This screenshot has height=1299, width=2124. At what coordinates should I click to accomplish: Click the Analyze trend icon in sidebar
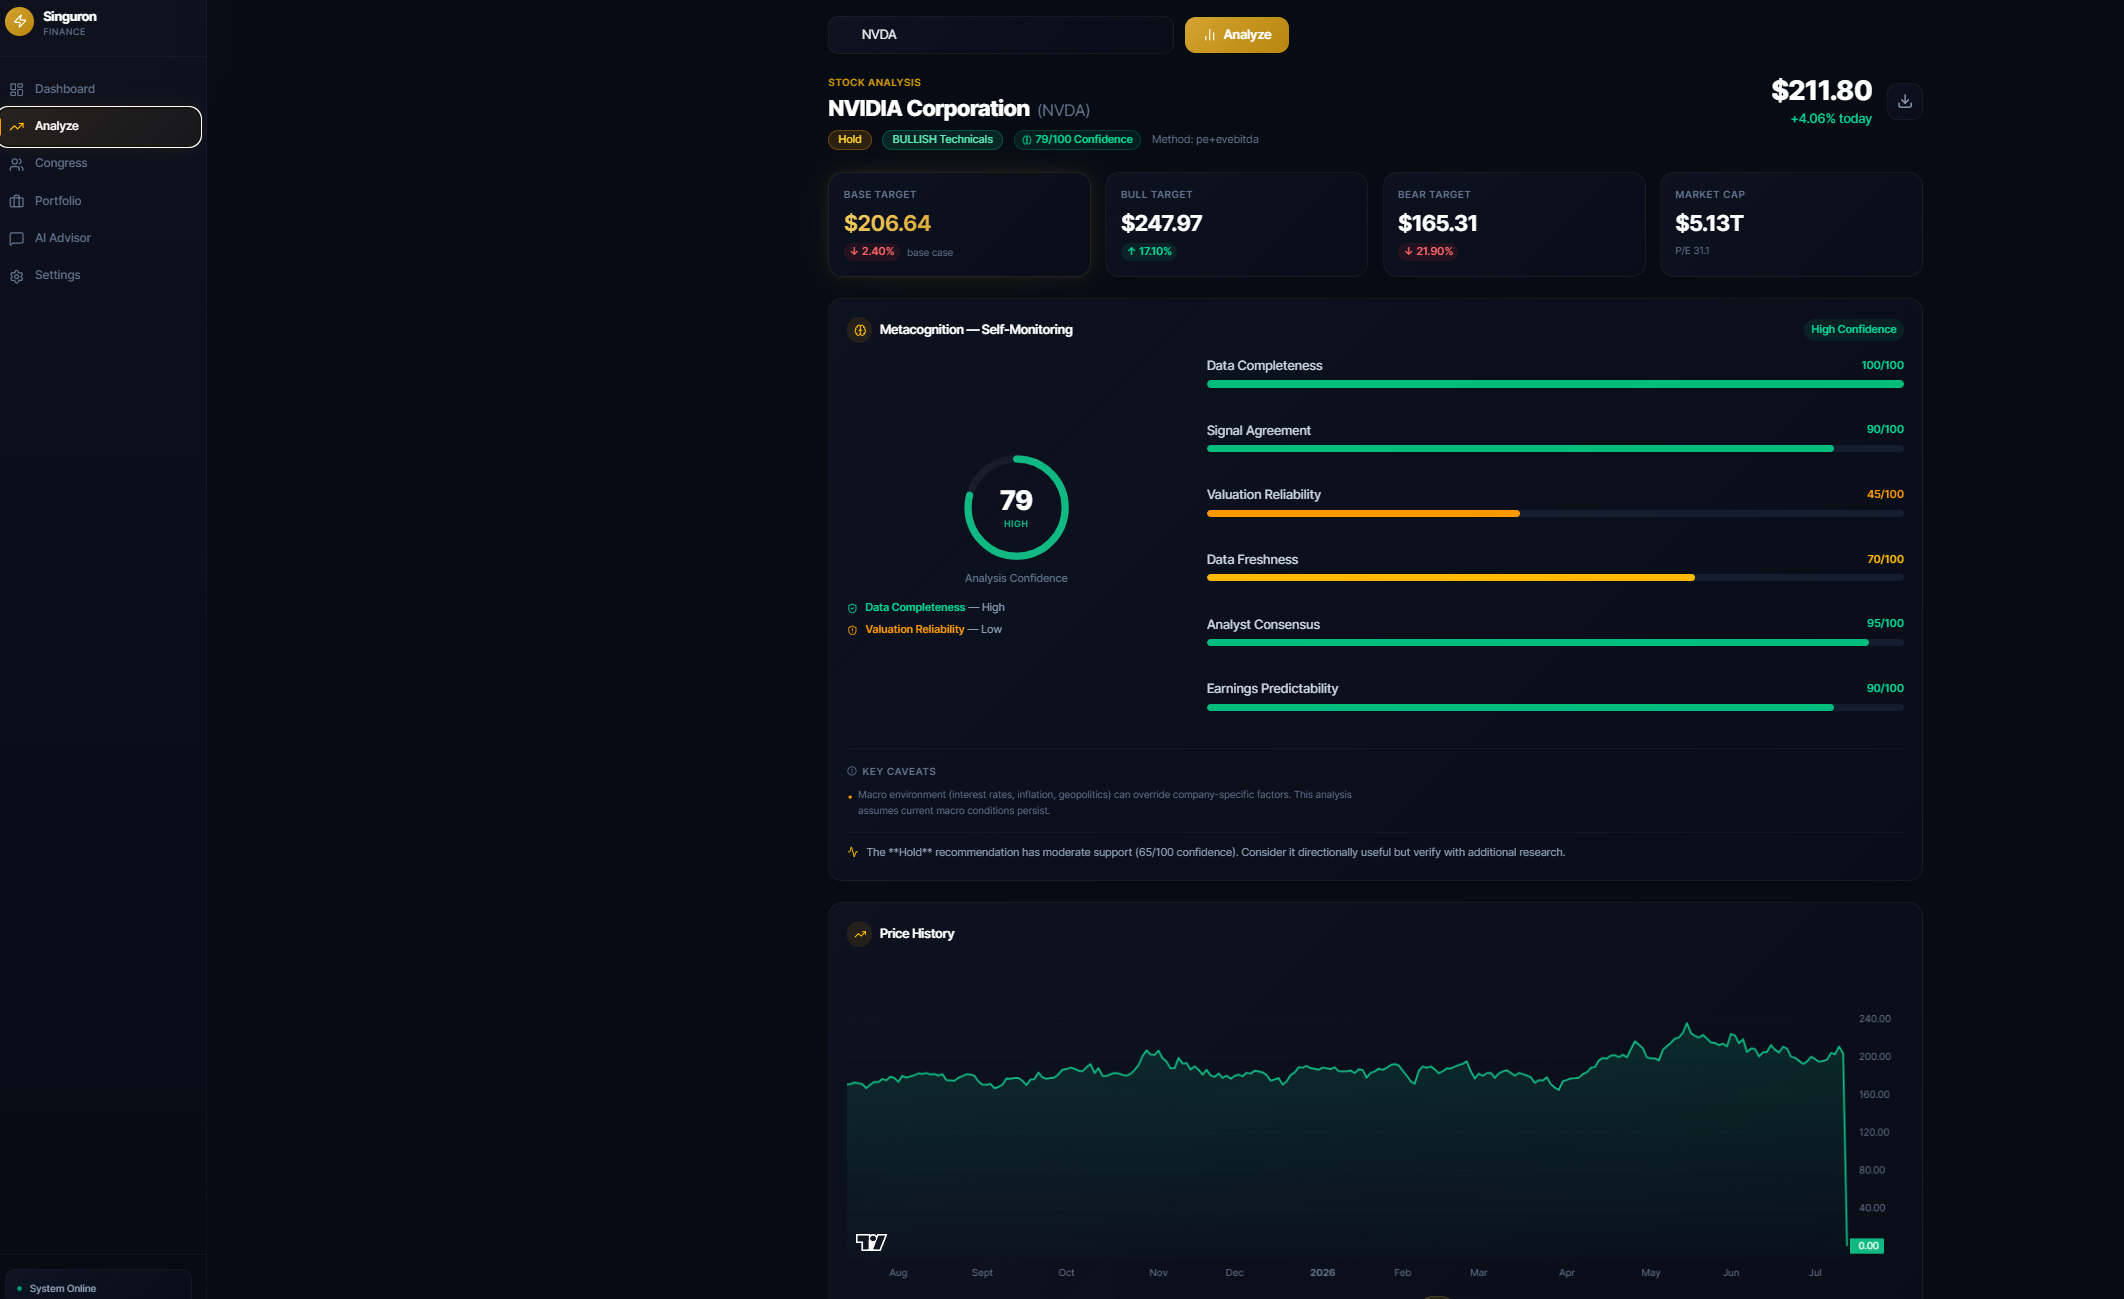pos(17,126)
